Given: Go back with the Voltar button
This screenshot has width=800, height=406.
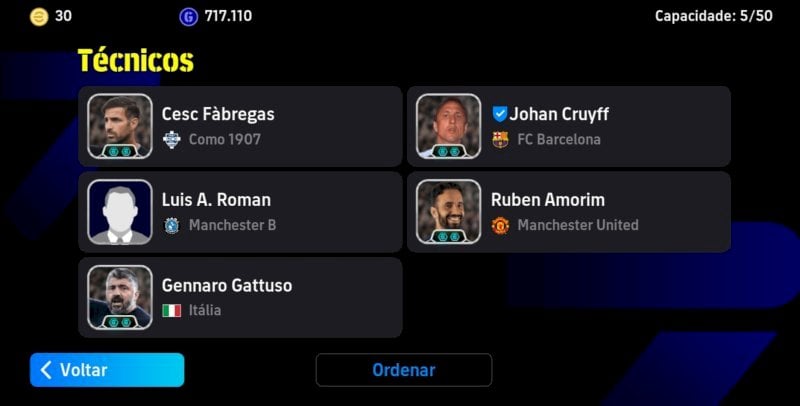Looking at the screenshot, I should (107, 370).
